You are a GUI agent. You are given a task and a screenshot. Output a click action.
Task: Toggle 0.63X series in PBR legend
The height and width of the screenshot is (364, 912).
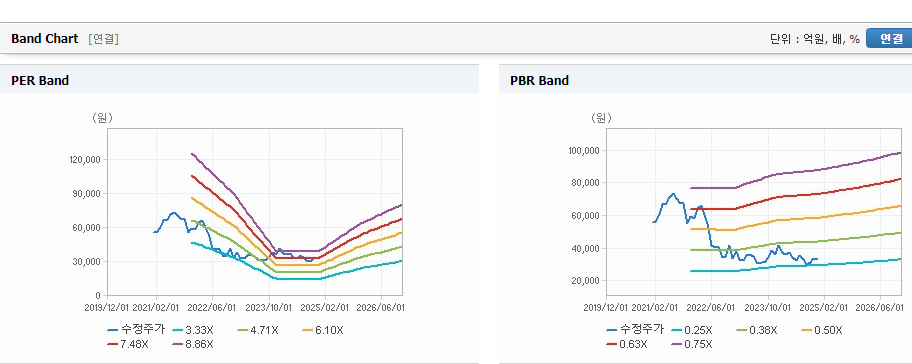tap(628, 344)
